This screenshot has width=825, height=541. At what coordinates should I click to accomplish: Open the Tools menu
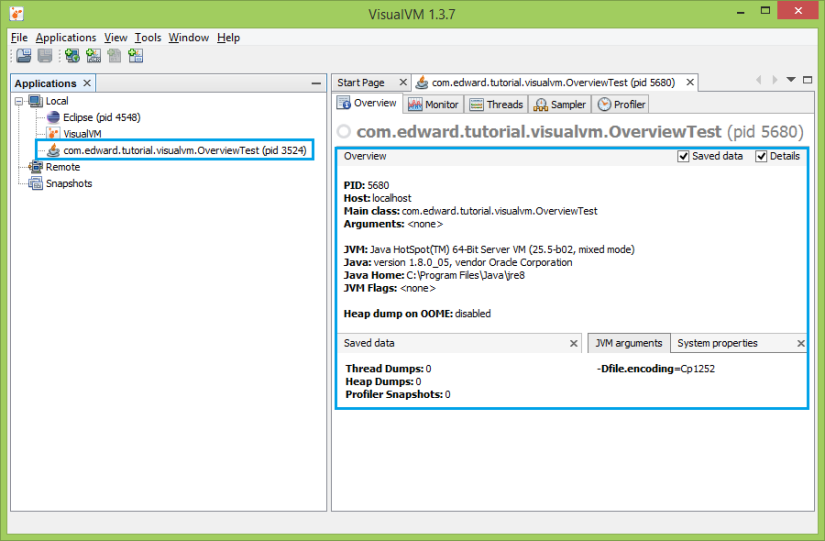[148, 37]
